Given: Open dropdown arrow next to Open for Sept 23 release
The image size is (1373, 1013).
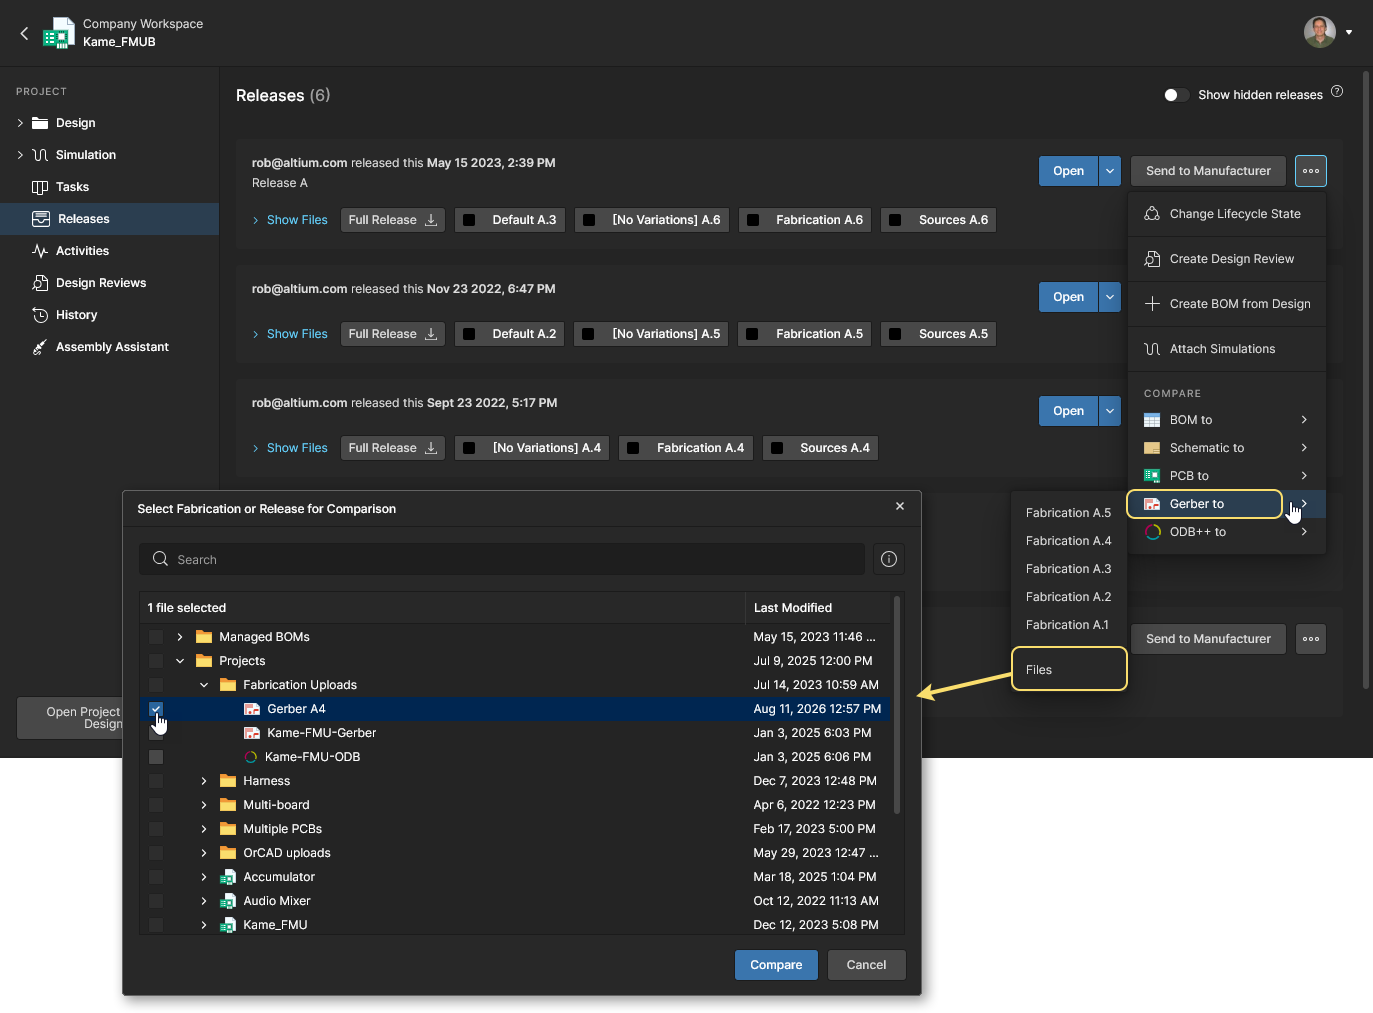Looking at the screenshot, I should tap(1110, 411).
